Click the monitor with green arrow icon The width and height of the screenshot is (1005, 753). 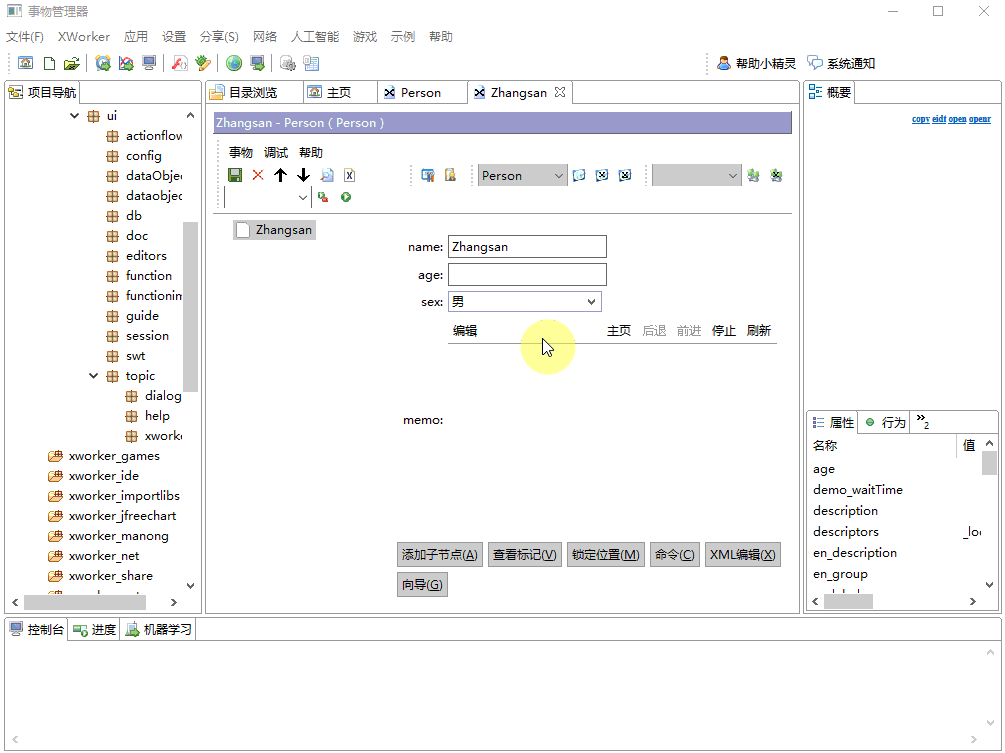click(x=257, y=63)
